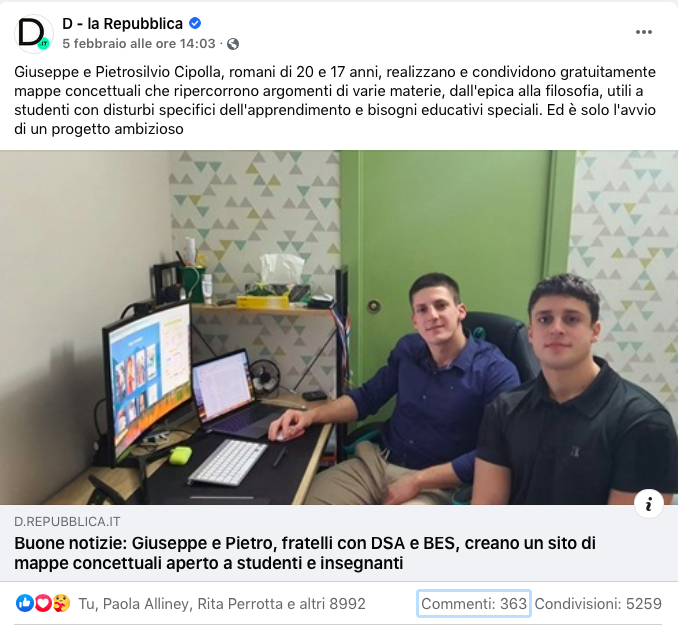This screenshot has height=628, width=678.
Task: Click the D.REPUBBLICA.IT source domain
Action: pos(67,522)
